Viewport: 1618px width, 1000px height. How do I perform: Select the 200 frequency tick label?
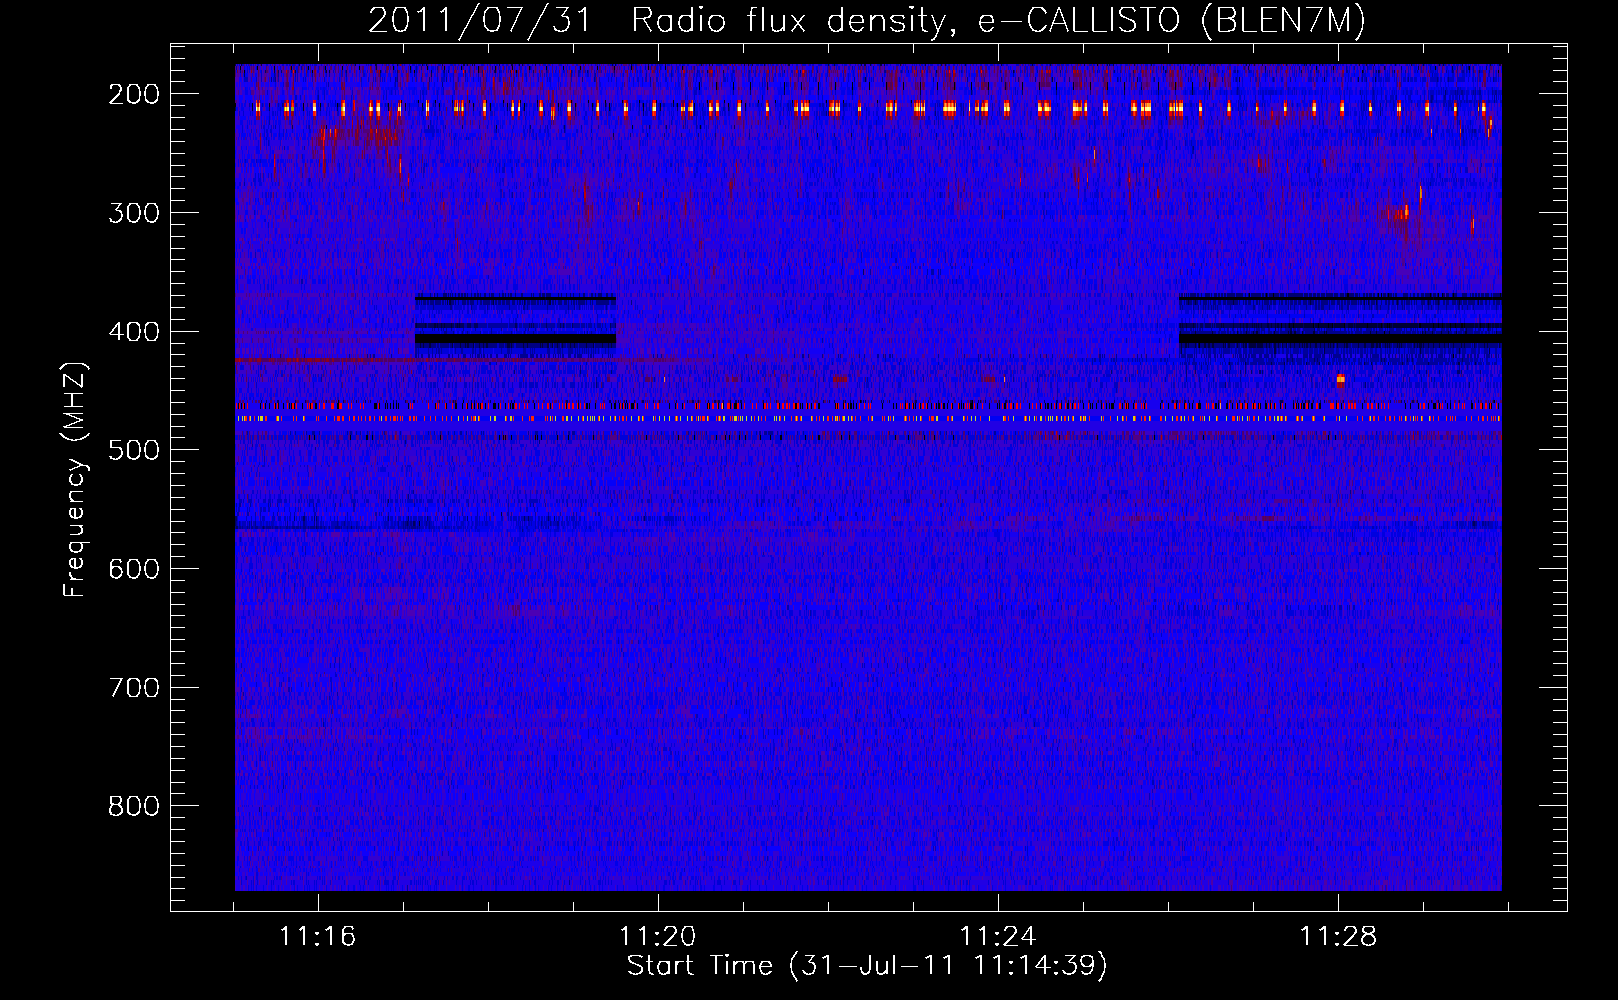click(x=134, y=95)
